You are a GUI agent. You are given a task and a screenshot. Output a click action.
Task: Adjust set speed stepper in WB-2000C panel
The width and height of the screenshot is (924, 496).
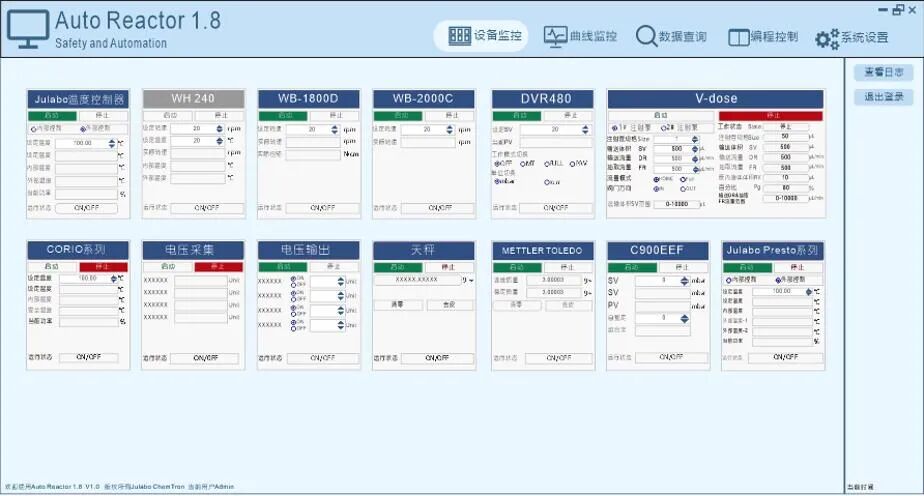coord(450,130)
